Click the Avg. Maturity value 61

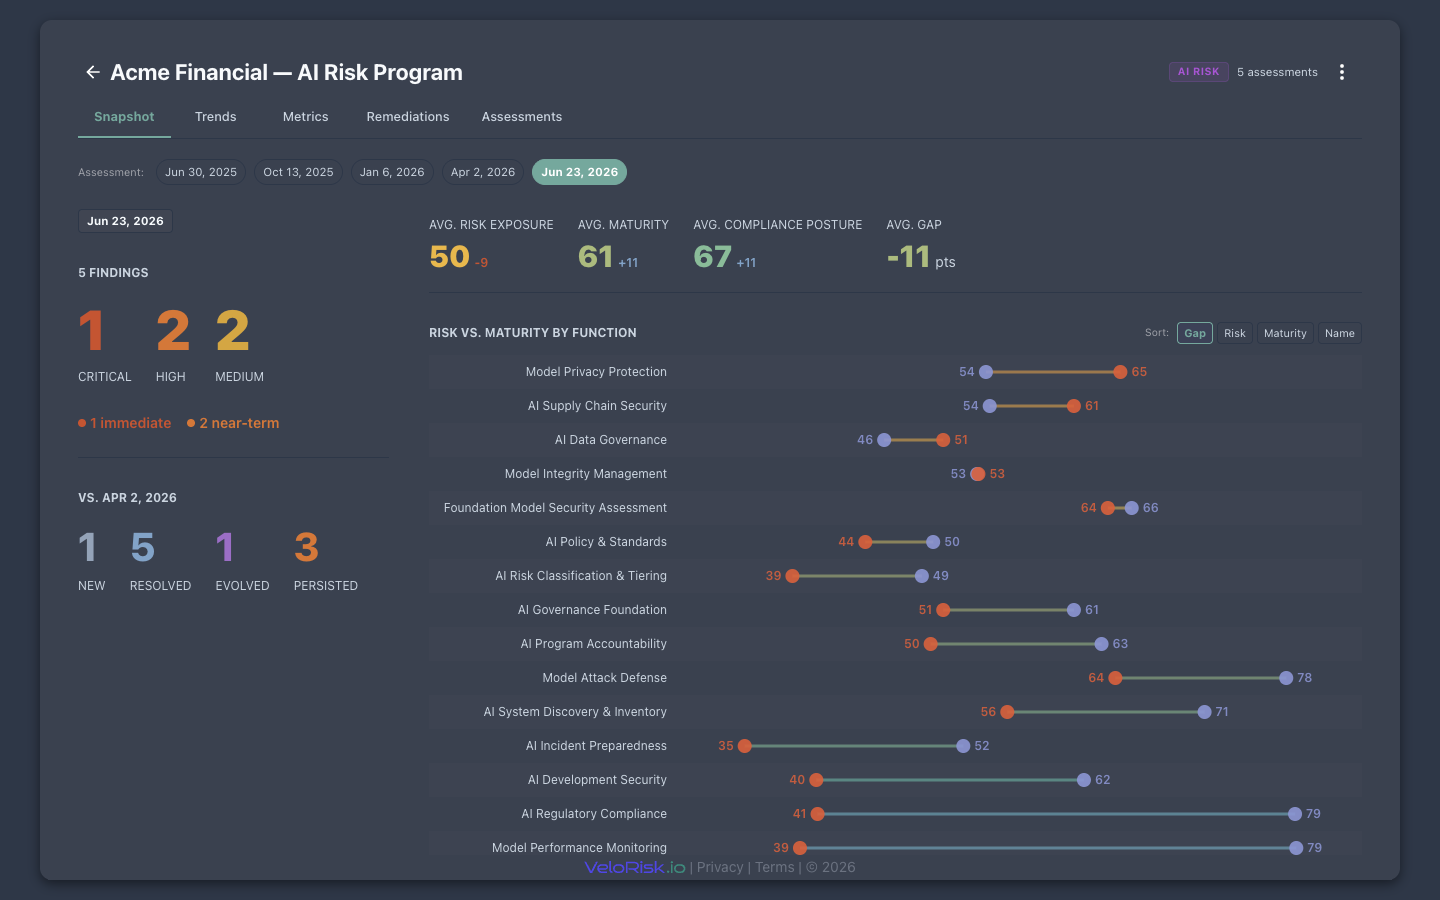(596, 257)
